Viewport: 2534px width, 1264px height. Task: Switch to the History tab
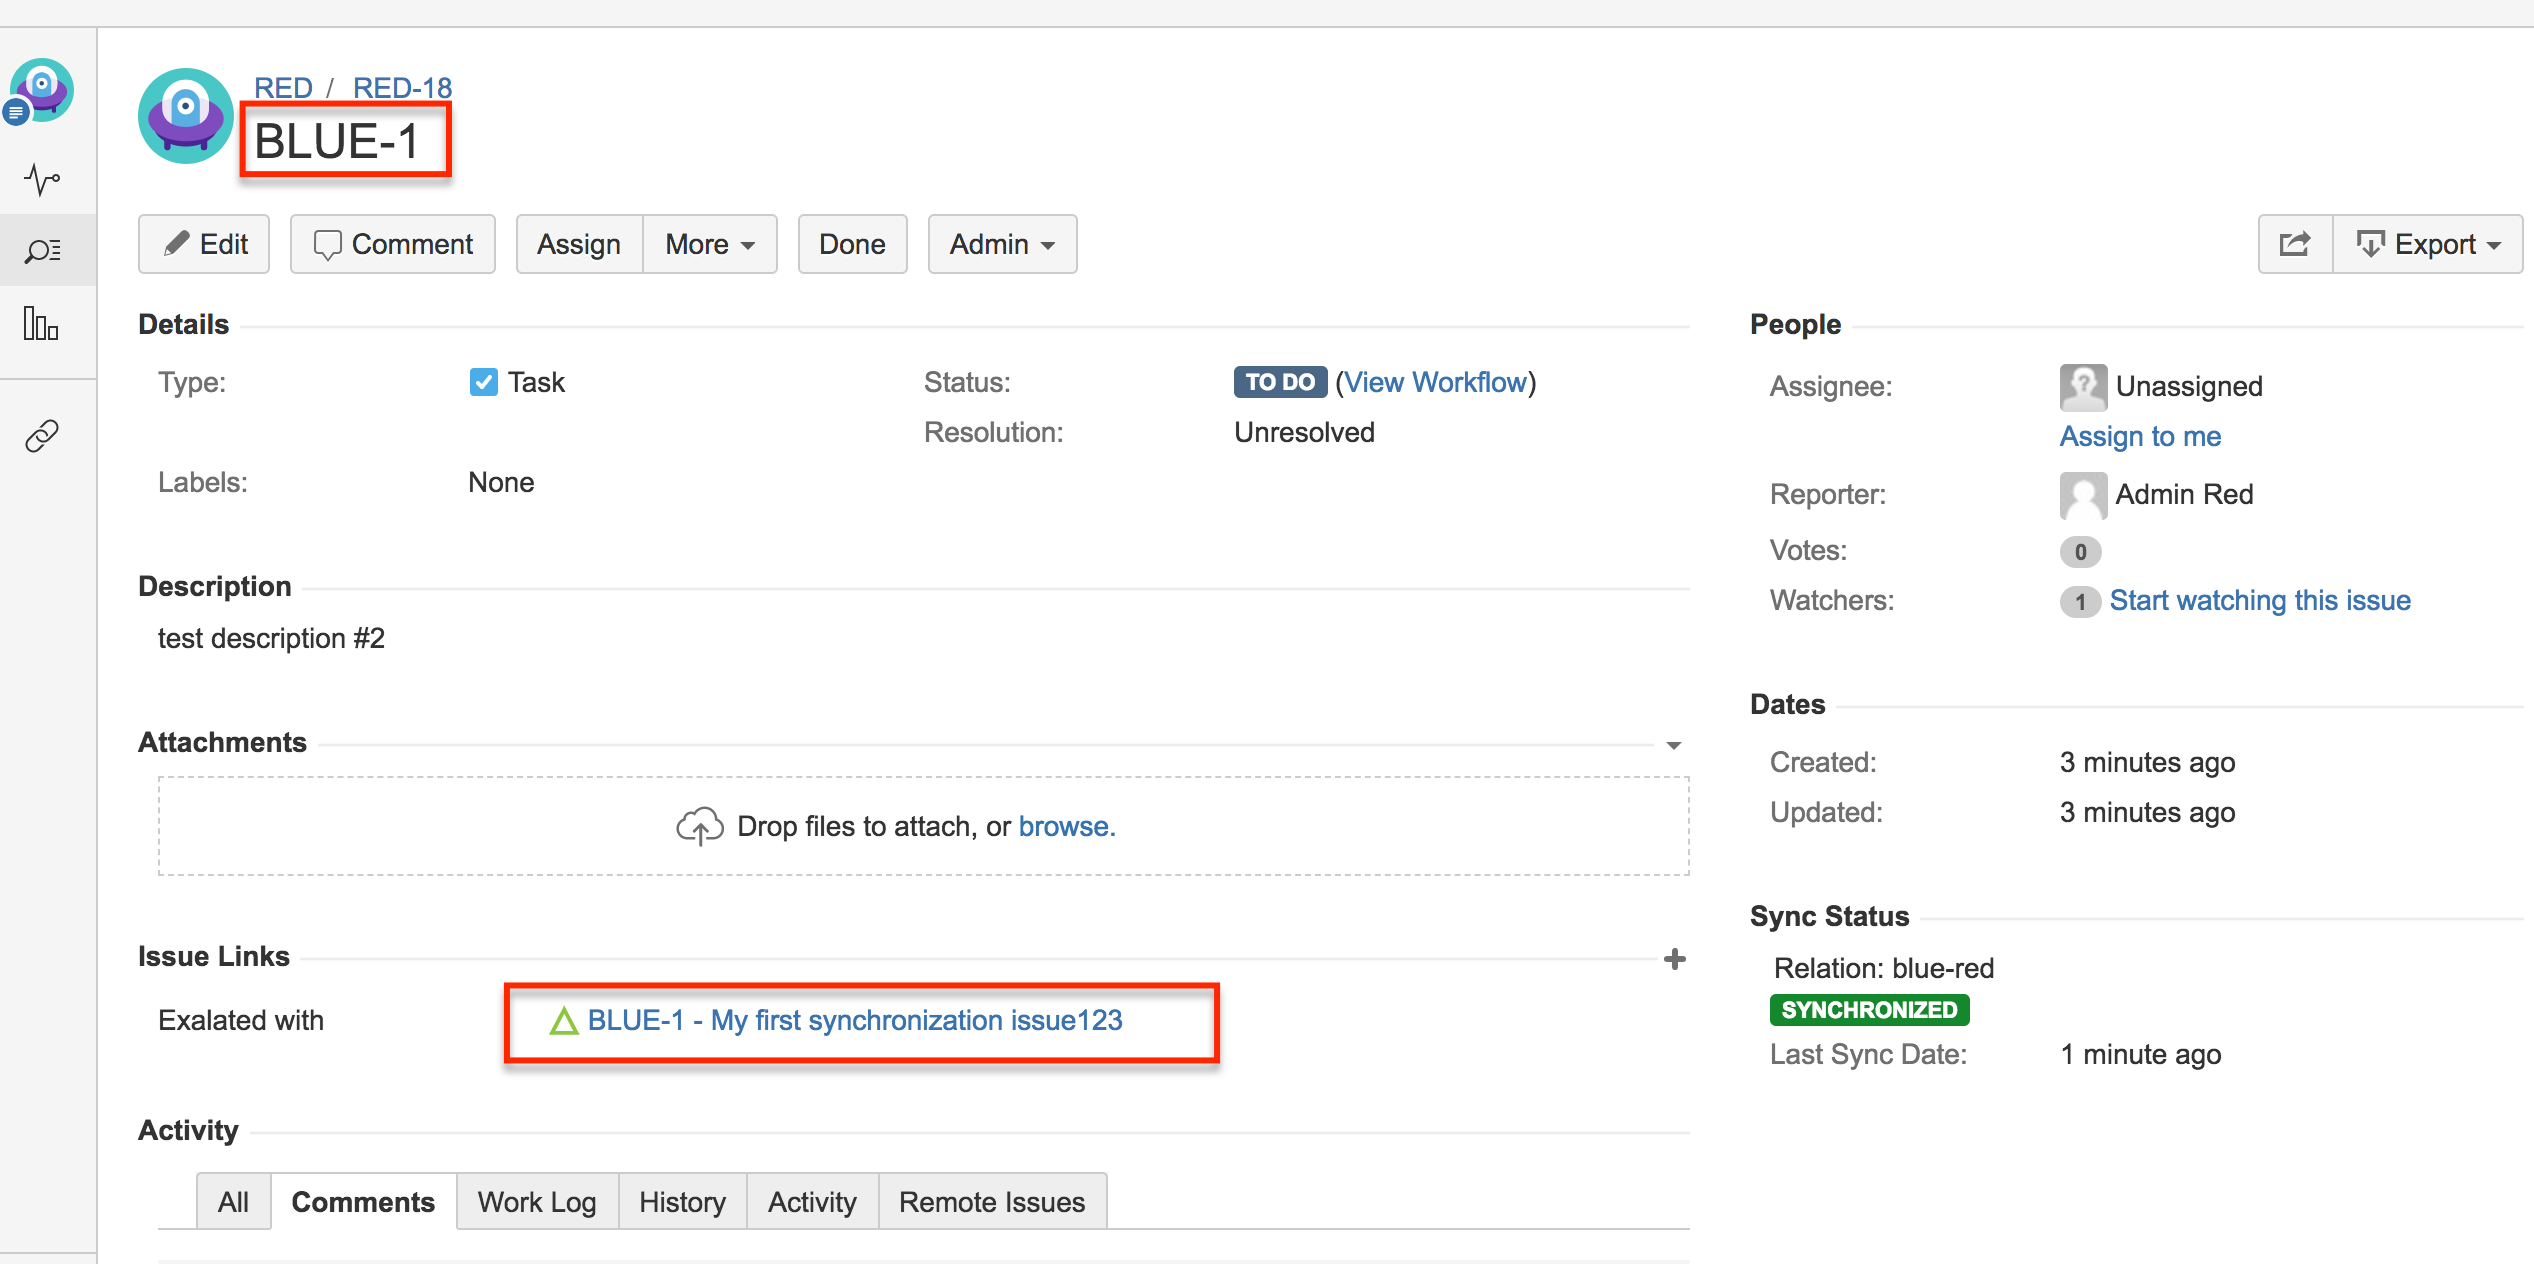(682, 1202)
